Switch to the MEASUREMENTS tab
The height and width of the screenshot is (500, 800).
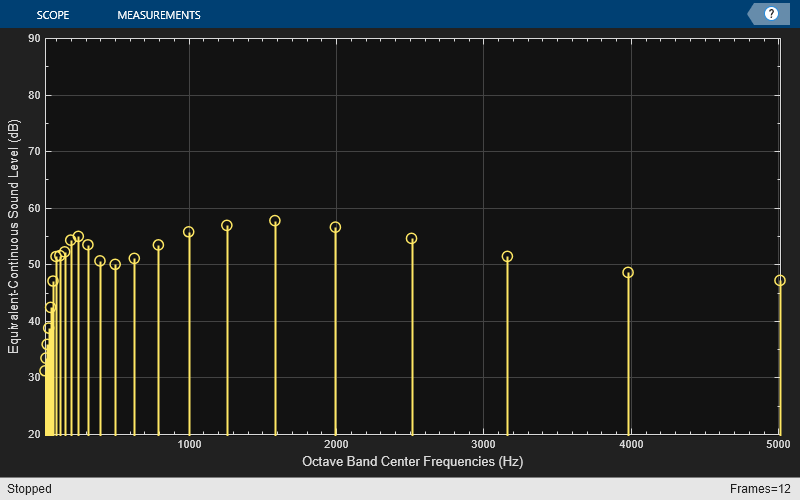[159, 15]
